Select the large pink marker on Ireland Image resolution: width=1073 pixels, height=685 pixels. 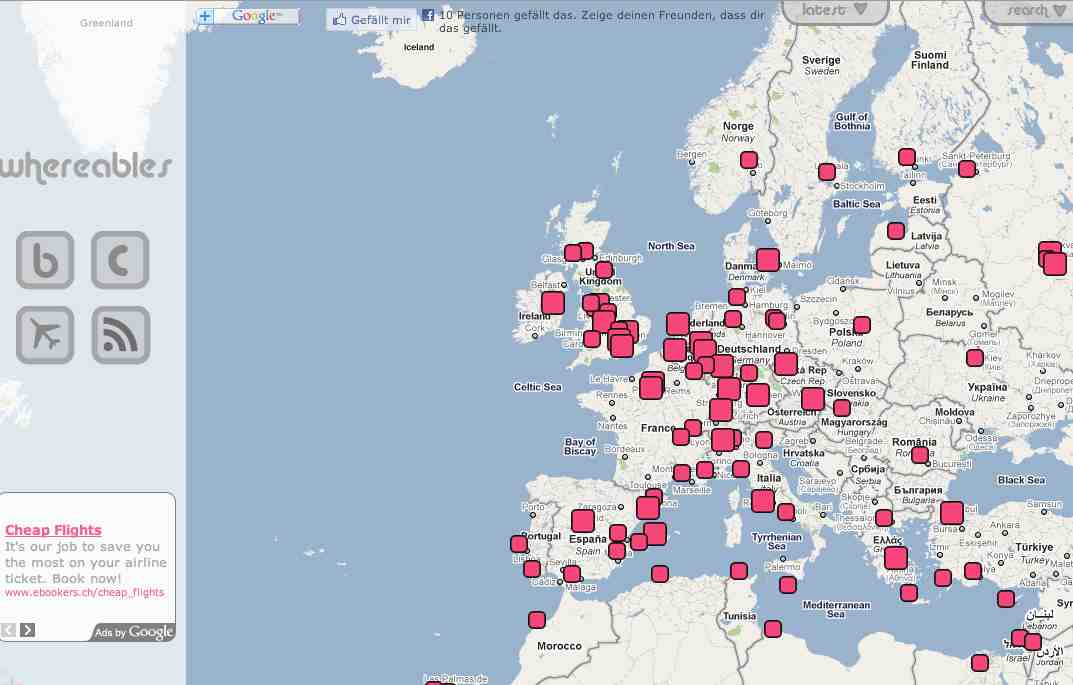click(x=553, y=303)
